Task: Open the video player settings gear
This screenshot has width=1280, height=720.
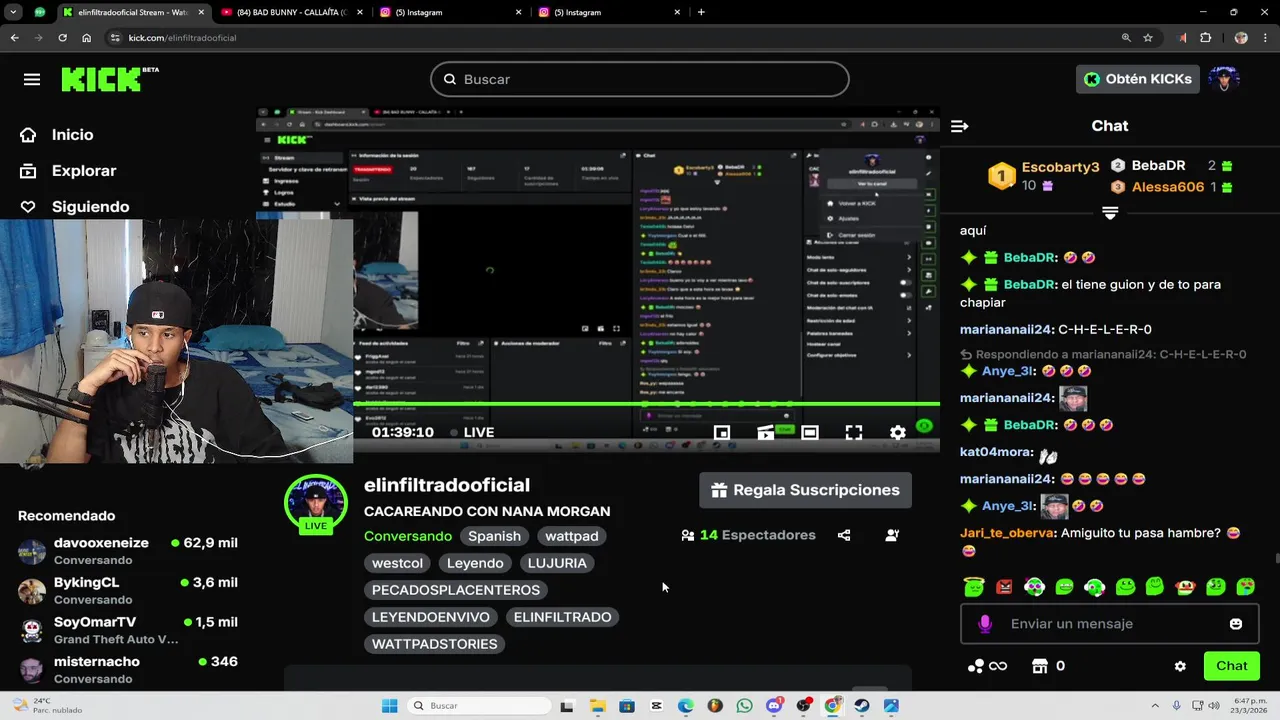Action: 898,432
